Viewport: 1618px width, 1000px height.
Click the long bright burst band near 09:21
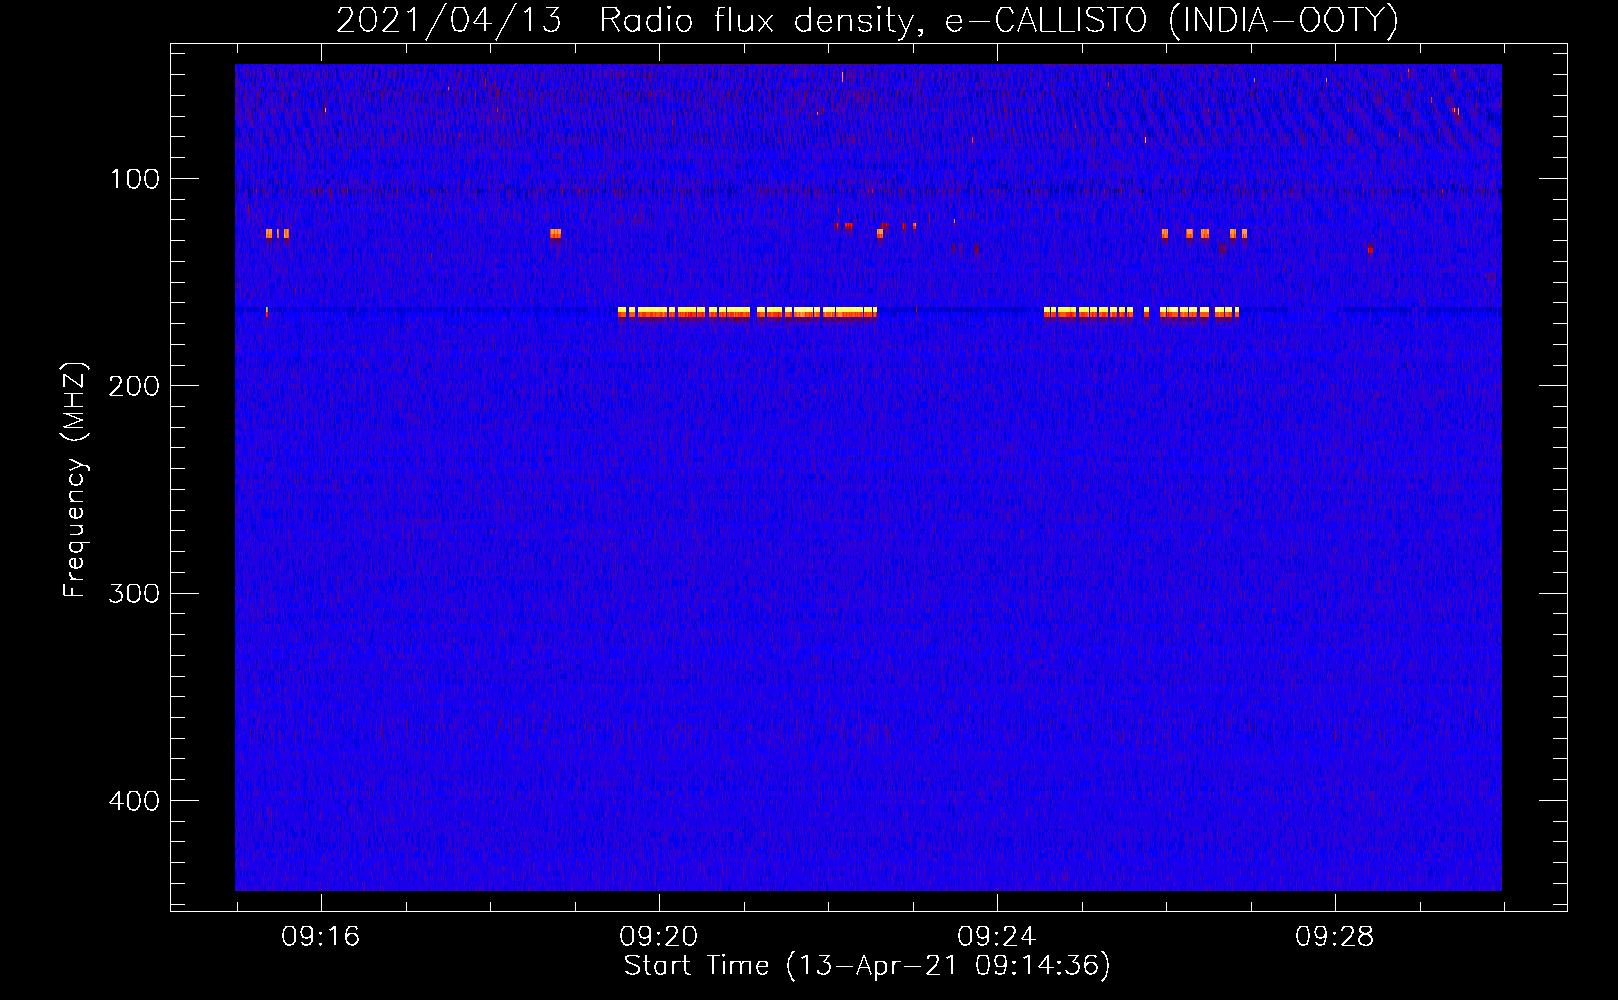pyautogui.click(x=747, y=312)
